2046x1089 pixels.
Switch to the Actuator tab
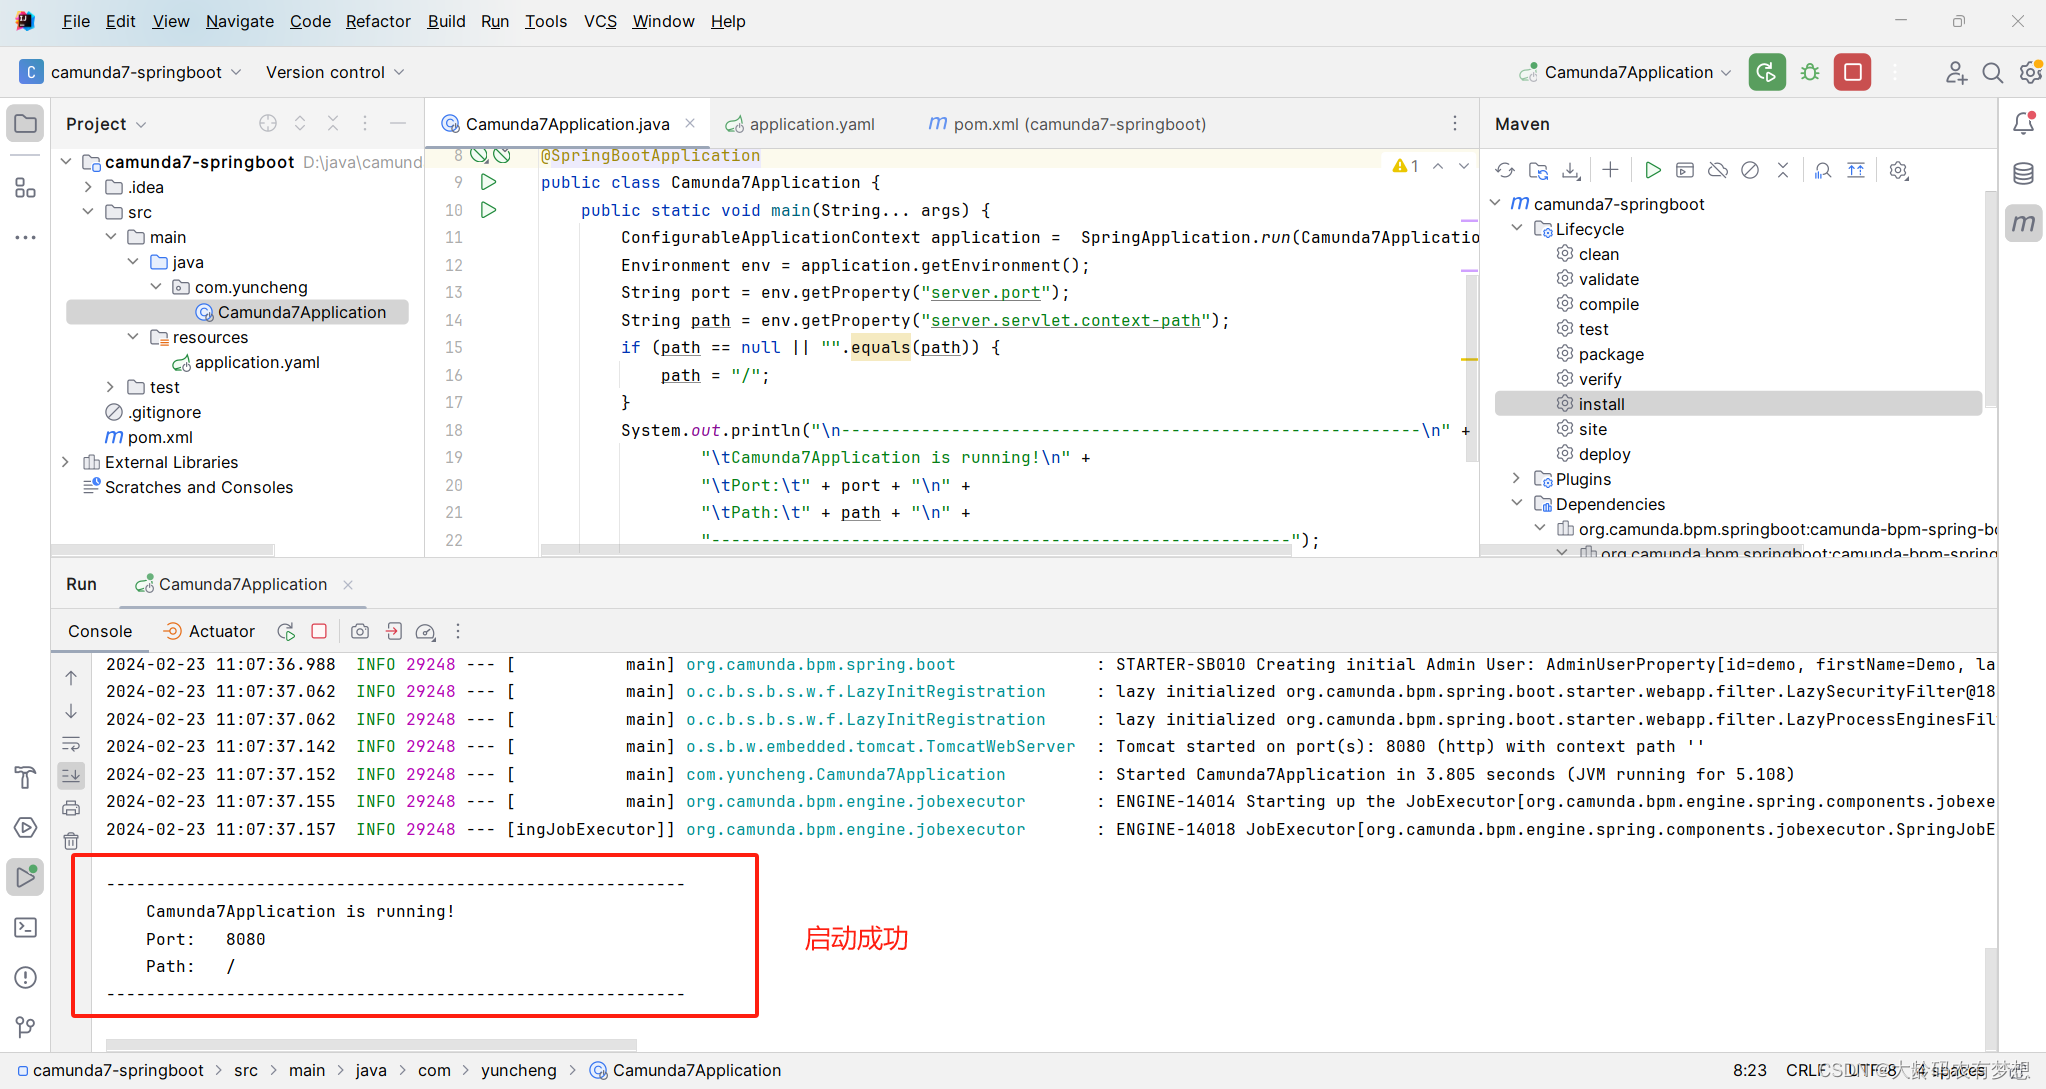[x=209, y=631]
